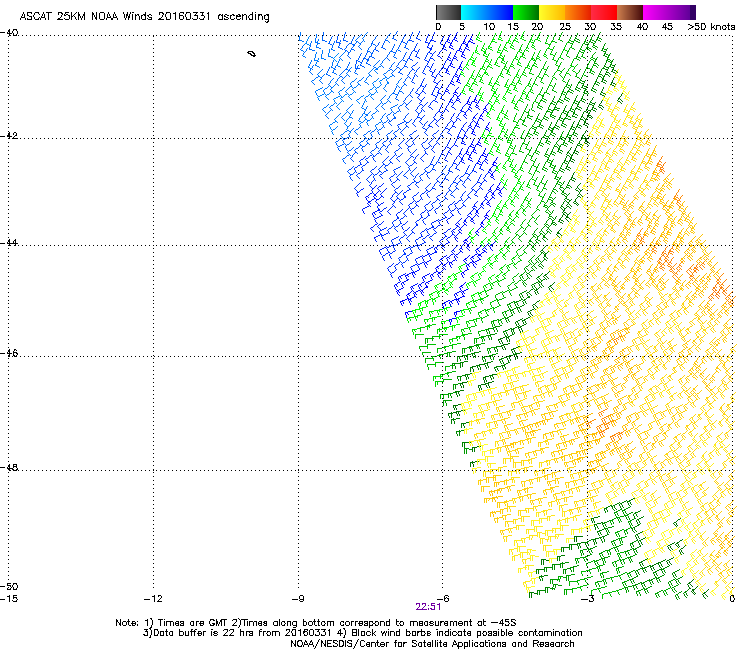Click the purple '22:51' time label
Image resolution: width=740 pixels, height=650 pixels.
(428, 607)
